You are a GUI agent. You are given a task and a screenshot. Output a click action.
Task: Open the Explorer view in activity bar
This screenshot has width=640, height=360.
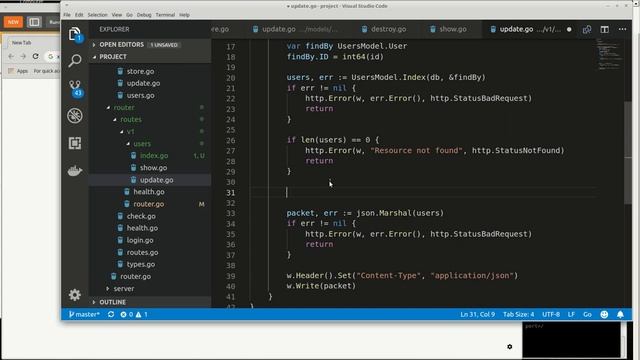point(75,34)
